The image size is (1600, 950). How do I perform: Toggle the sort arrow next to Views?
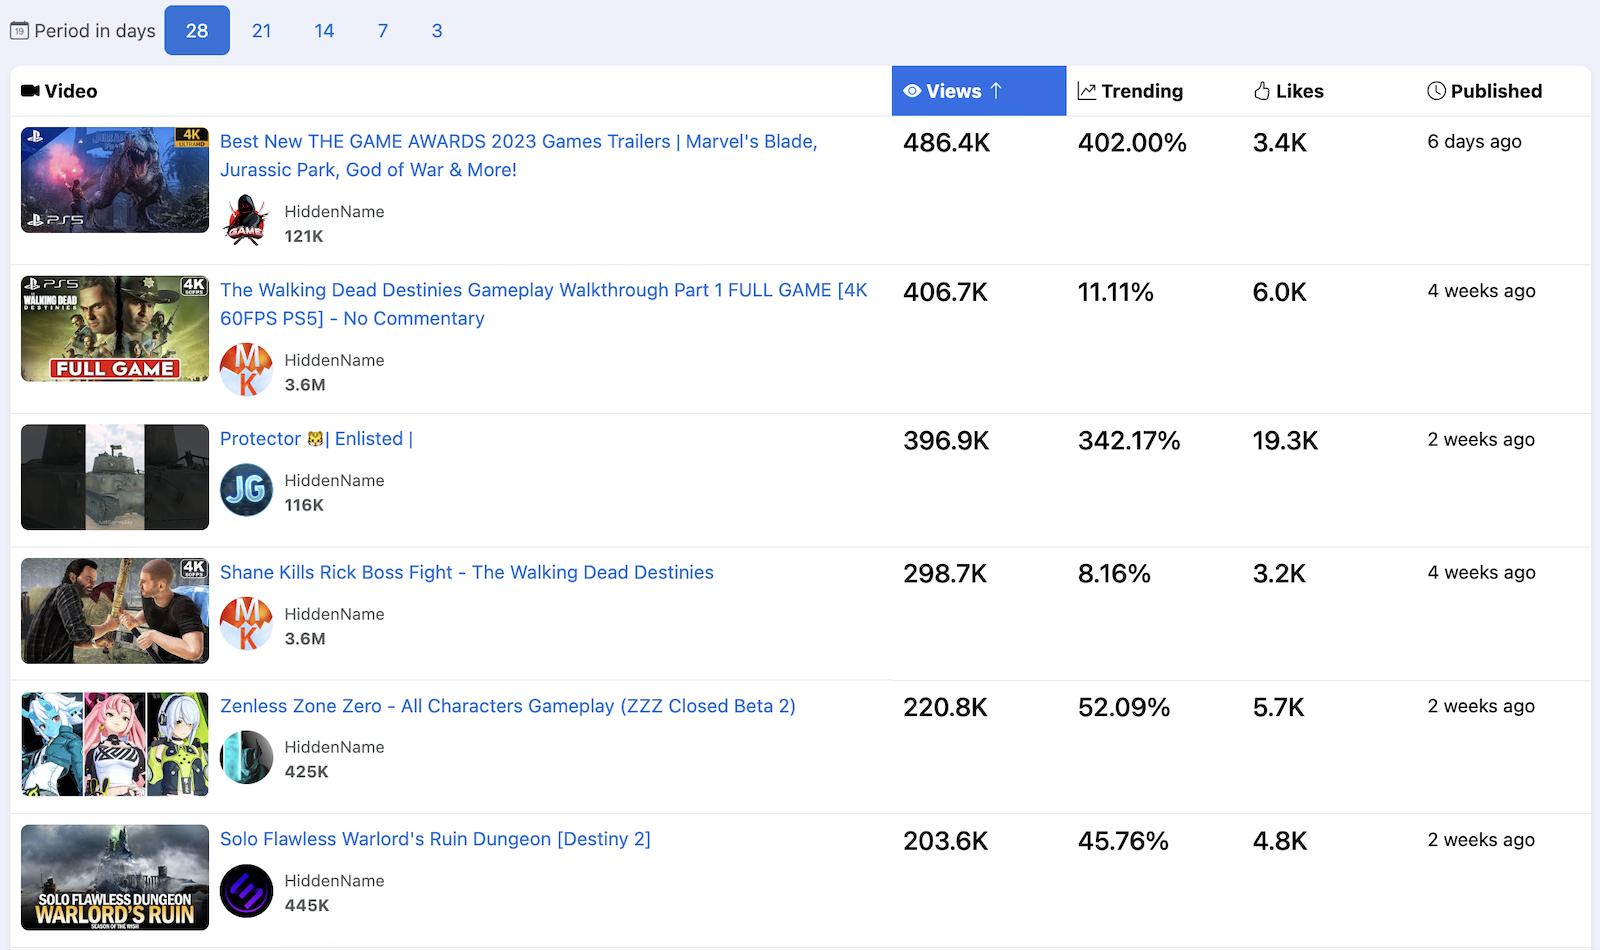tap(996, 91)
